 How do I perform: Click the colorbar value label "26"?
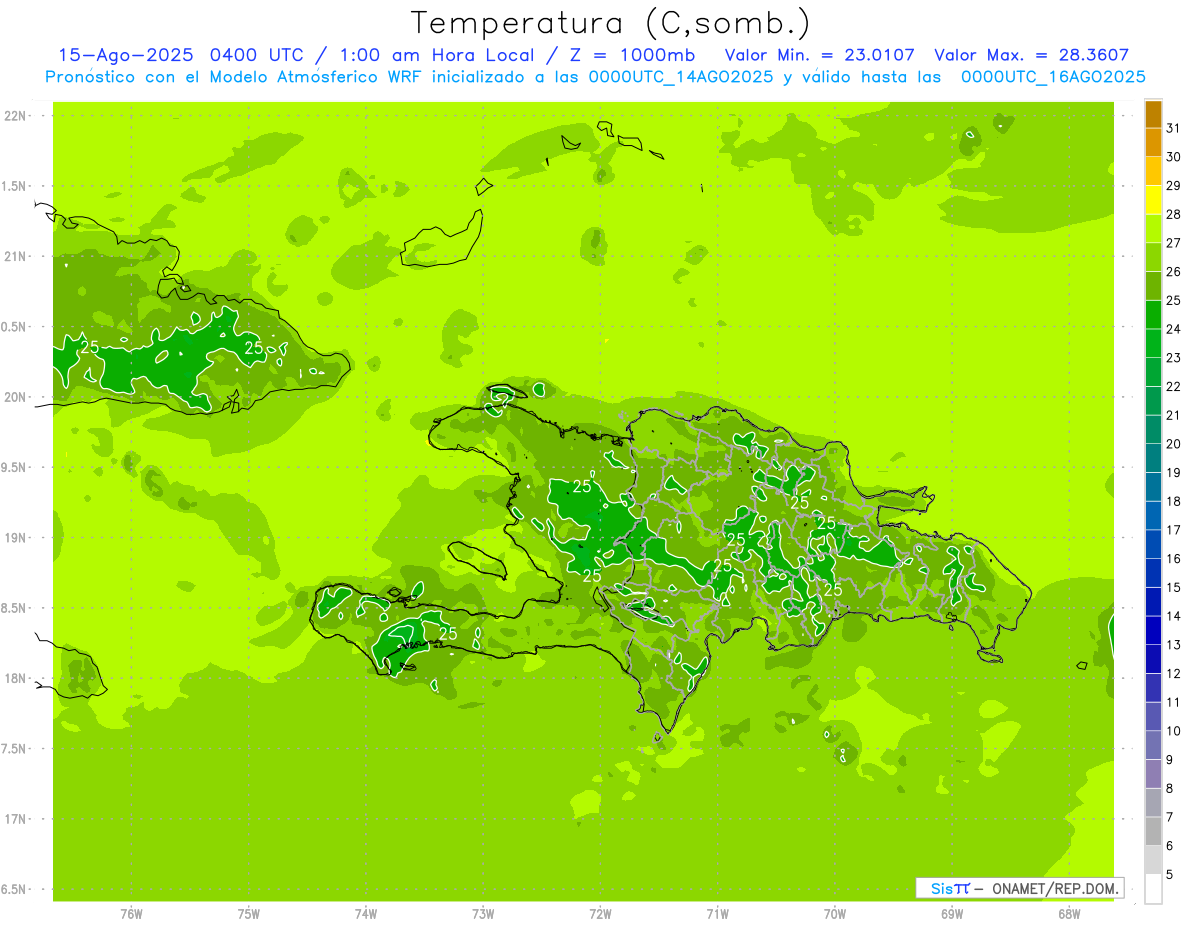point(1174,271)
